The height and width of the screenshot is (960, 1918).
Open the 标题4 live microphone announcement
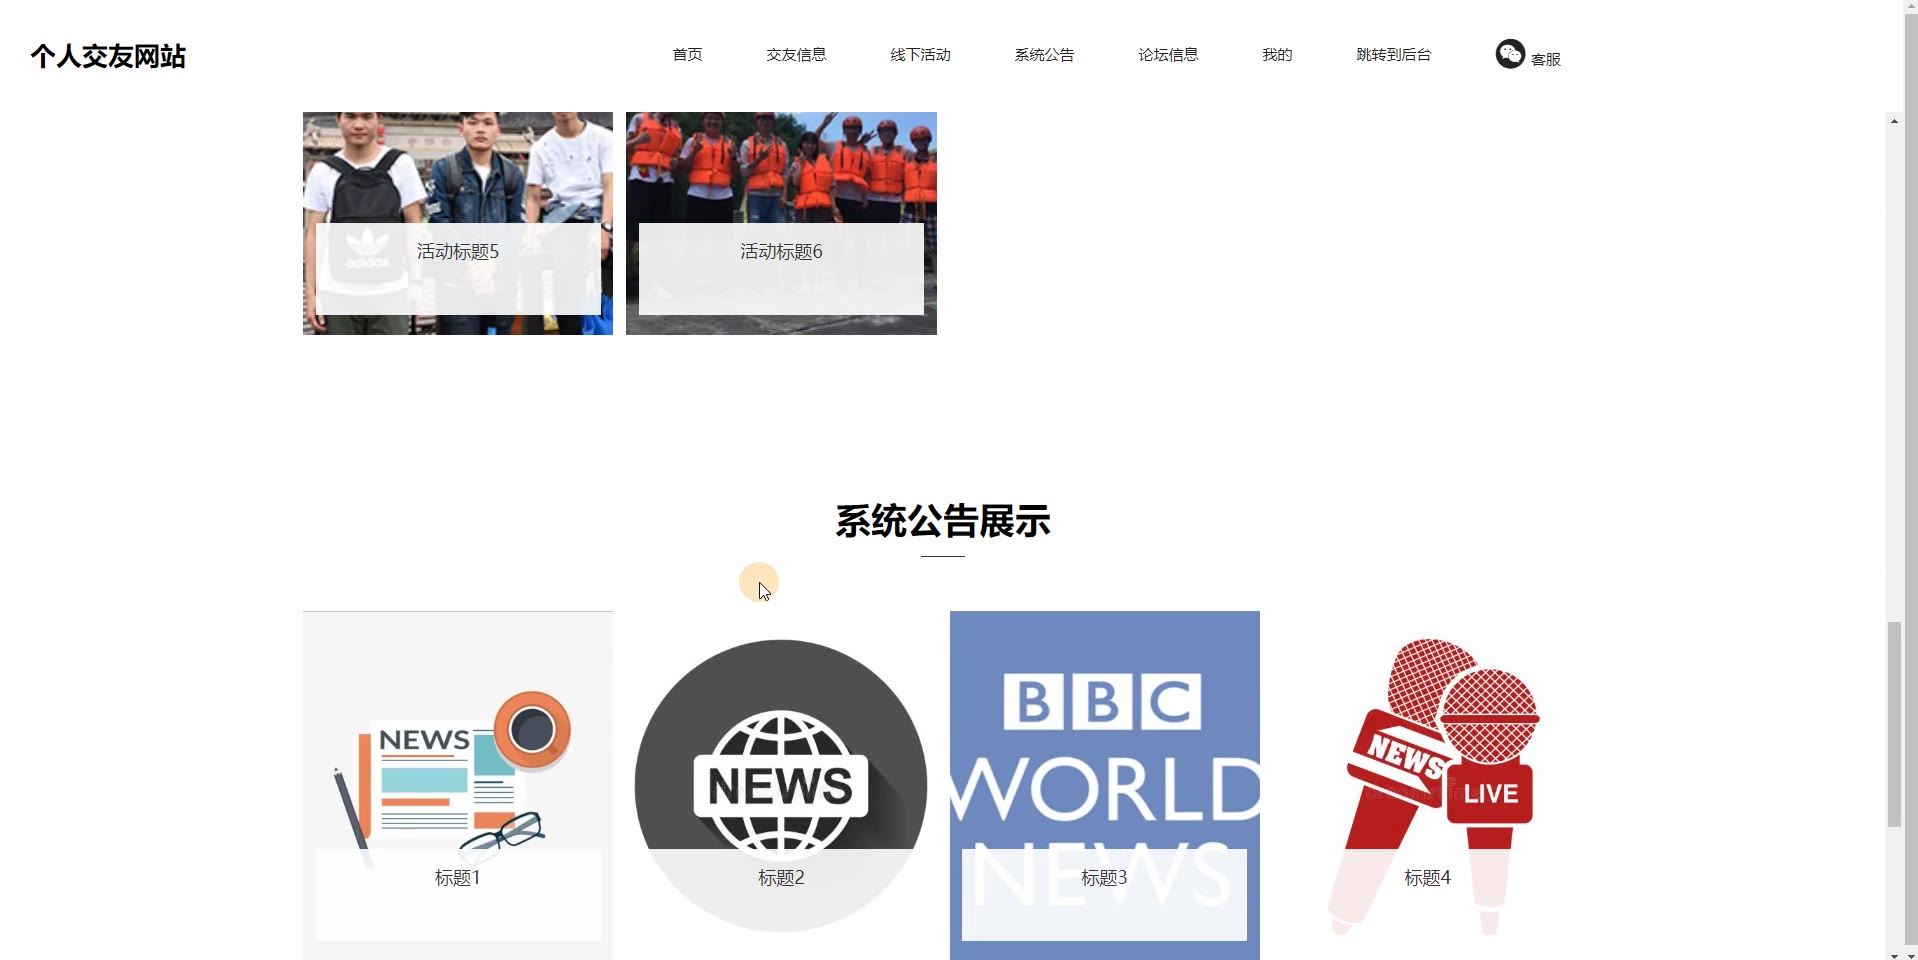[x=1428, y=785]
